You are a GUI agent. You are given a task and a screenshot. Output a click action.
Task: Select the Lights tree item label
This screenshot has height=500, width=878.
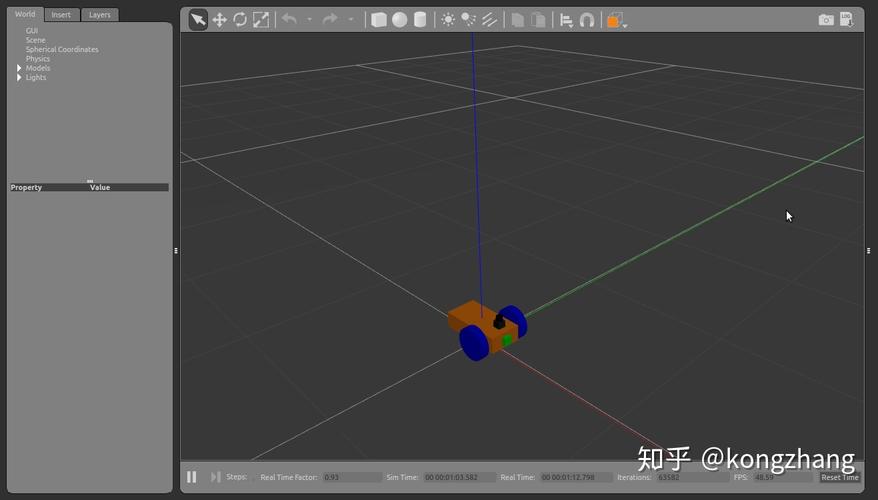[x=36, y=77]
